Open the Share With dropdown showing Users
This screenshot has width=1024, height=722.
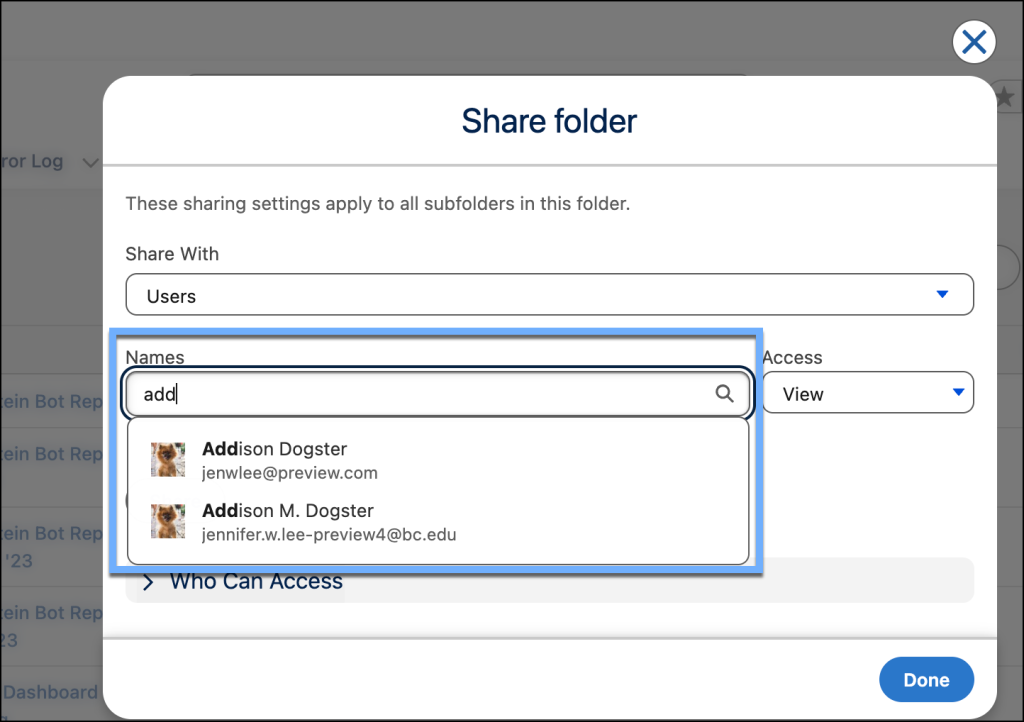(550, 294)
